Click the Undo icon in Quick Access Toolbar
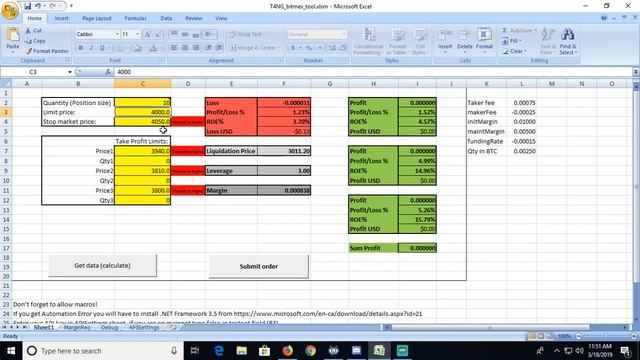 [x=38, y=6]
